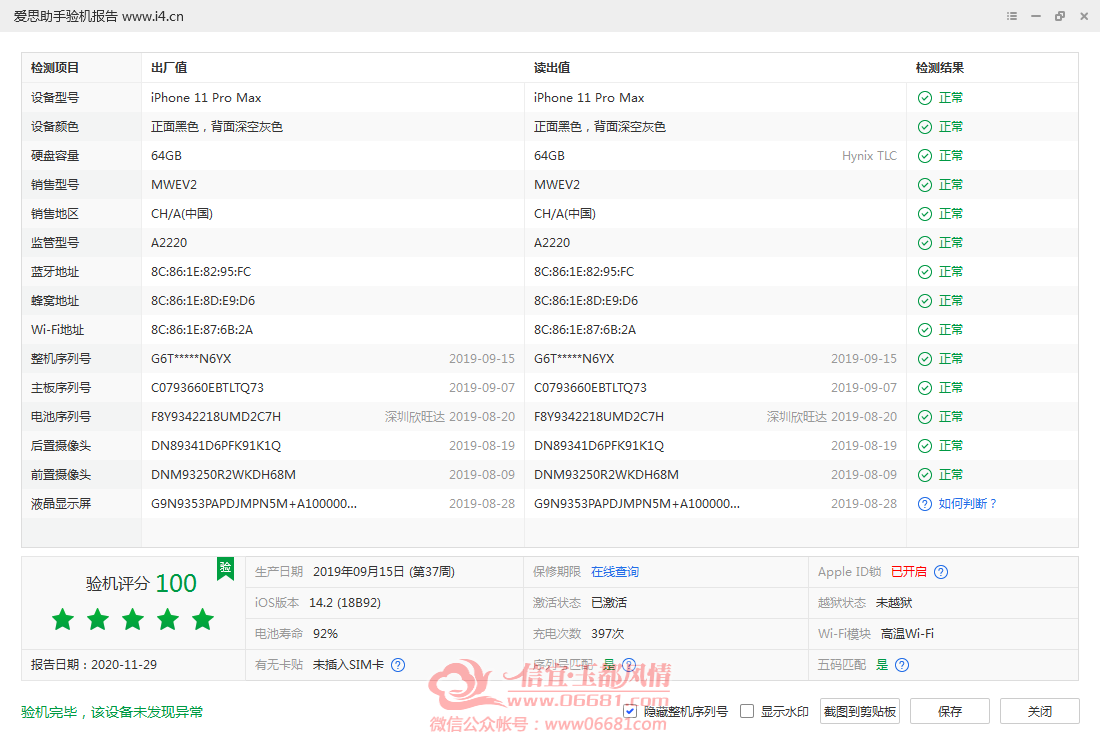
Task: Click the question icon beside 如何判断
Action: coord(925,504)
